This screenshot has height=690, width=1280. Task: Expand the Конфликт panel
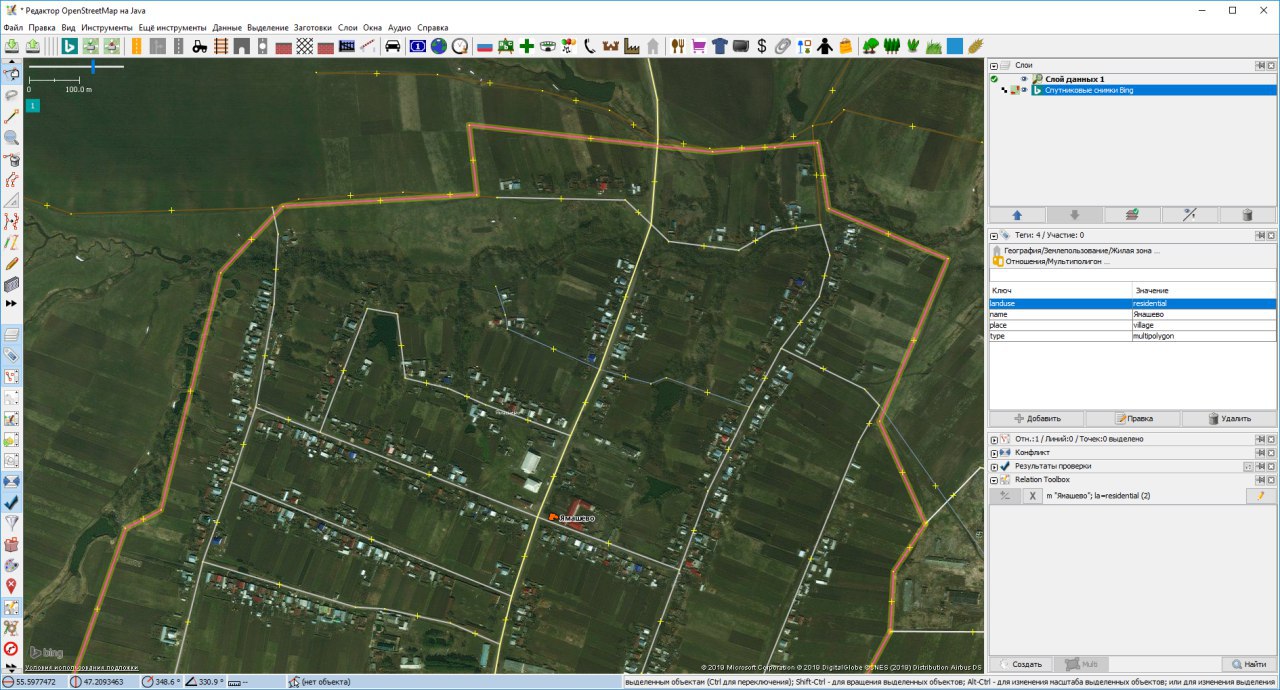tap(994, 453)
